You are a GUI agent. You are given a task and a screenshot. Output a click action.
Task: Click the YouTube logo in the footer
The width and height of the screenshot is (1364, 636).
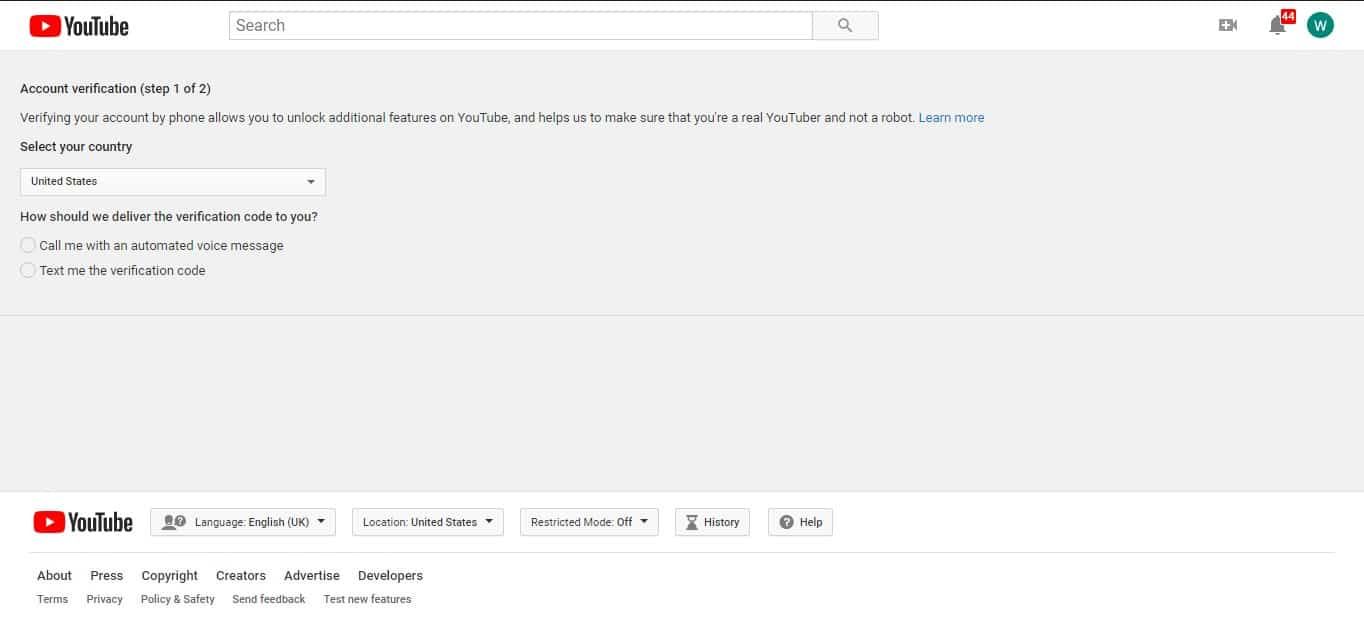pos(84,521)
